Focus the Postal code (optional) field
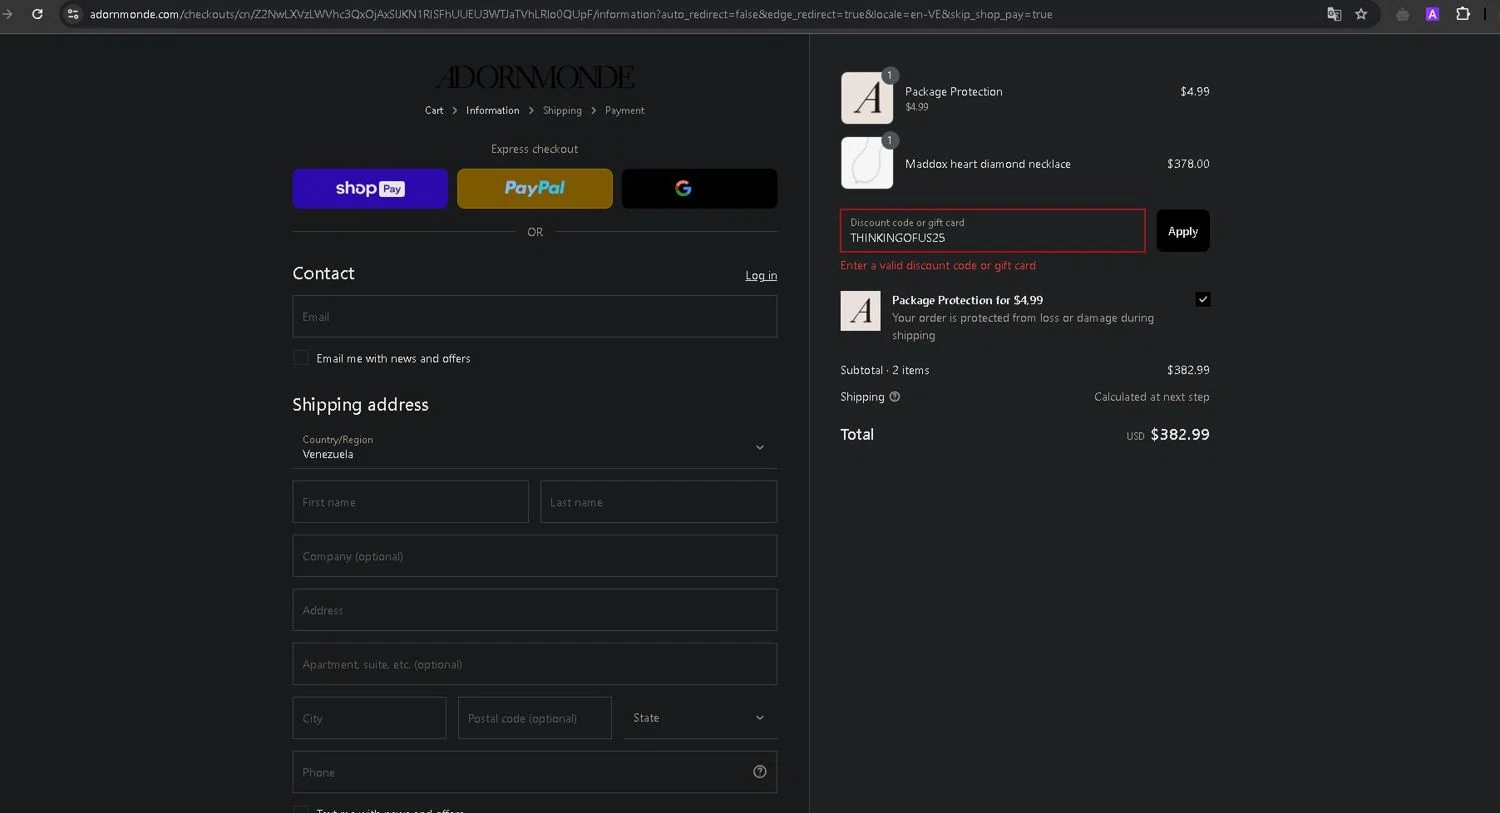Image resolution: width=1500 pixels, height=813 pixels. [535, 718]
